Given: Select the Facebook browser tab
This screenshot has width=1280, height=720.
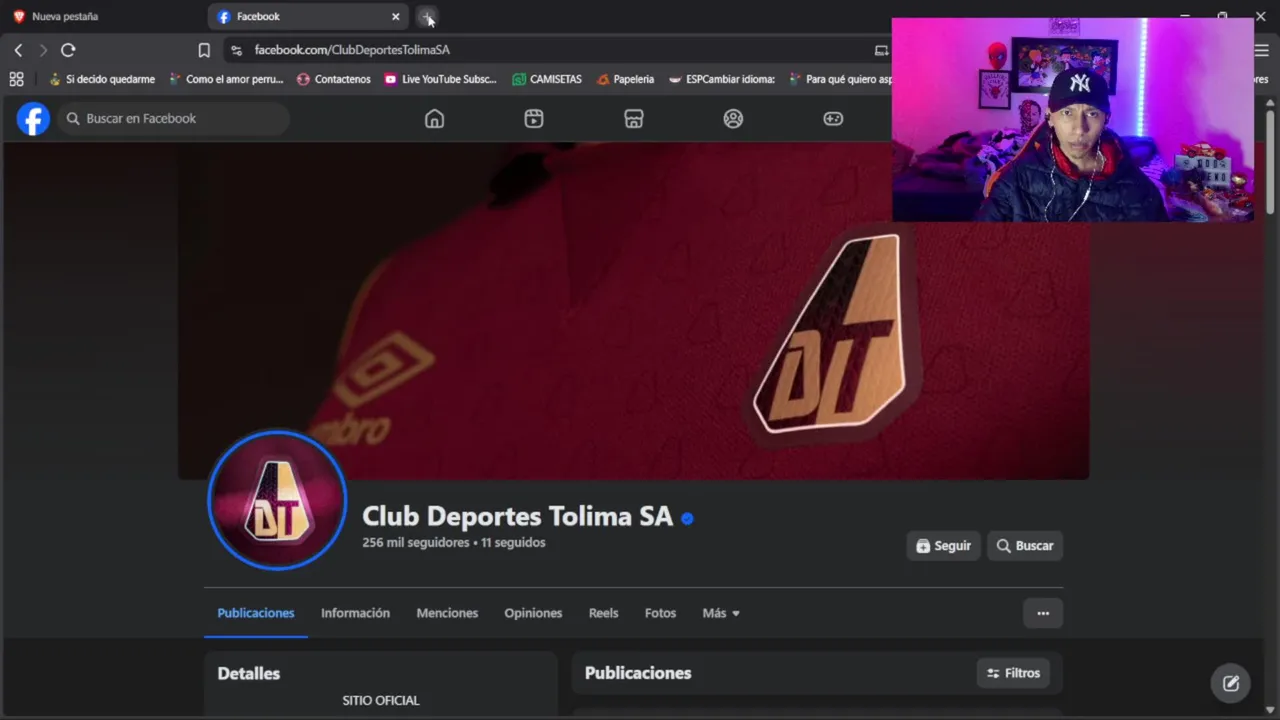Looking at the screenshot, I should (x=308, y=17).
